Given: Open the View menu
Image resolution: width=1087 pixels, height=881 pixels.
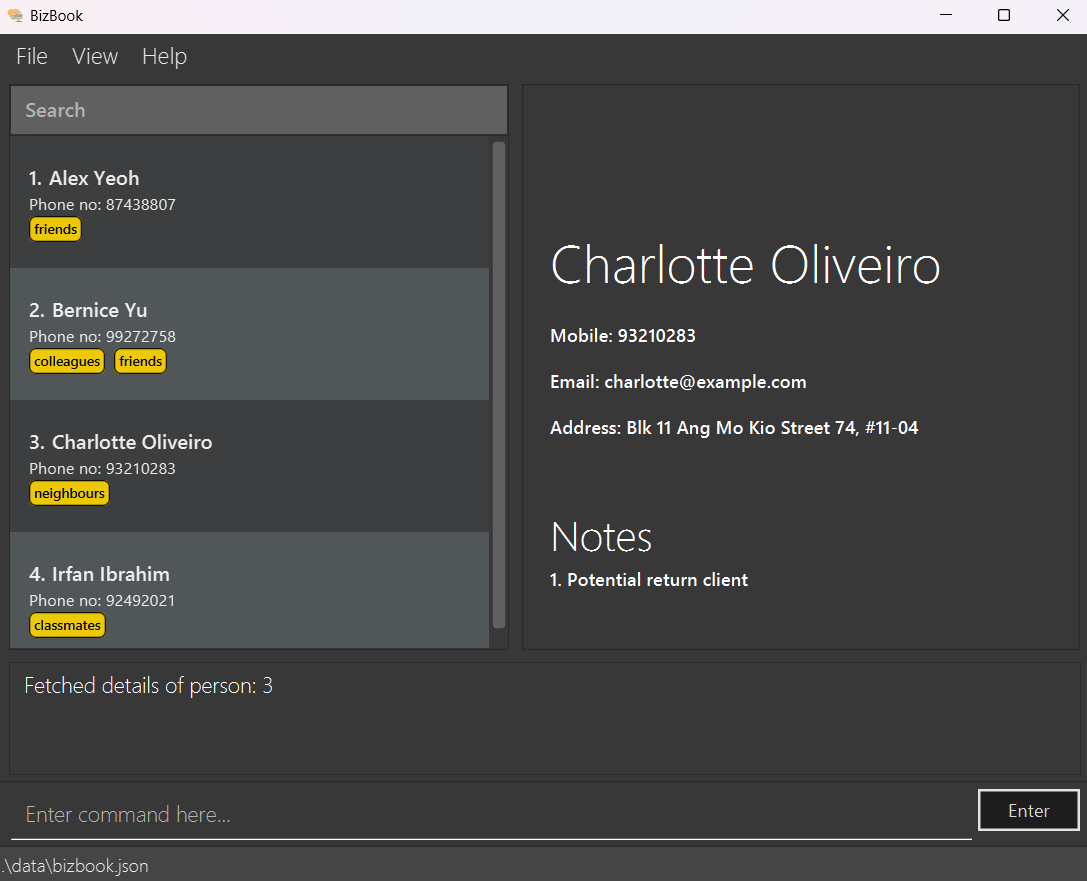Looking at the screenshot, I should (x=95, y=57).
